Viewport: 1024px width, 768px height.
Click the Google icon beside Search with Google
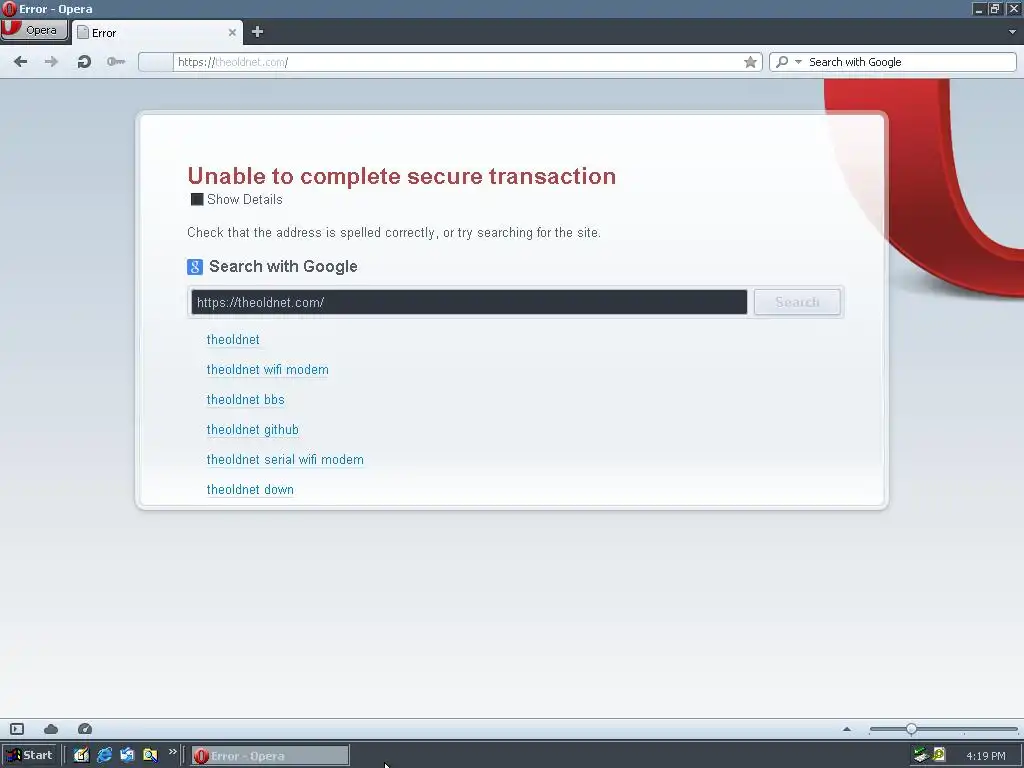click(x=195, y=266)
